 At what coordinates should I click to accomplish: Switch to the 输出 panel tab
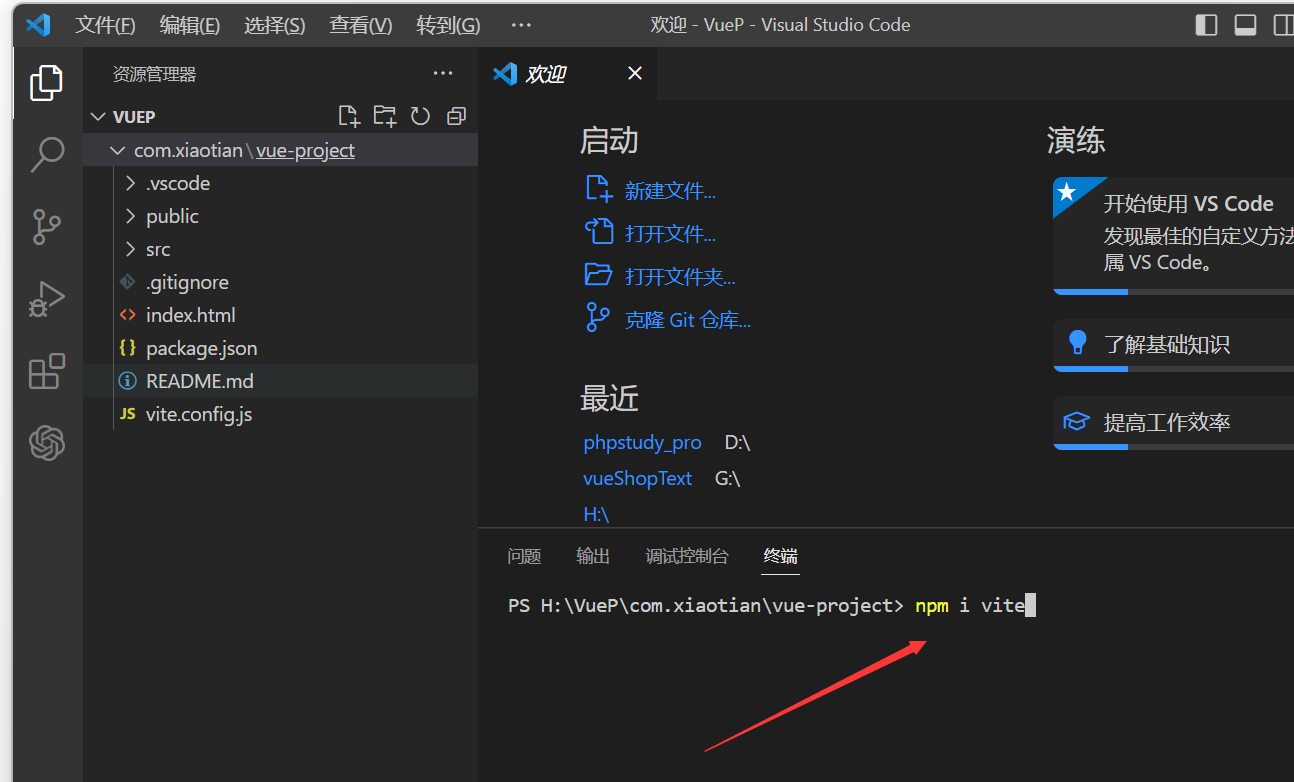pyautogui.click(x=593, y=556)
